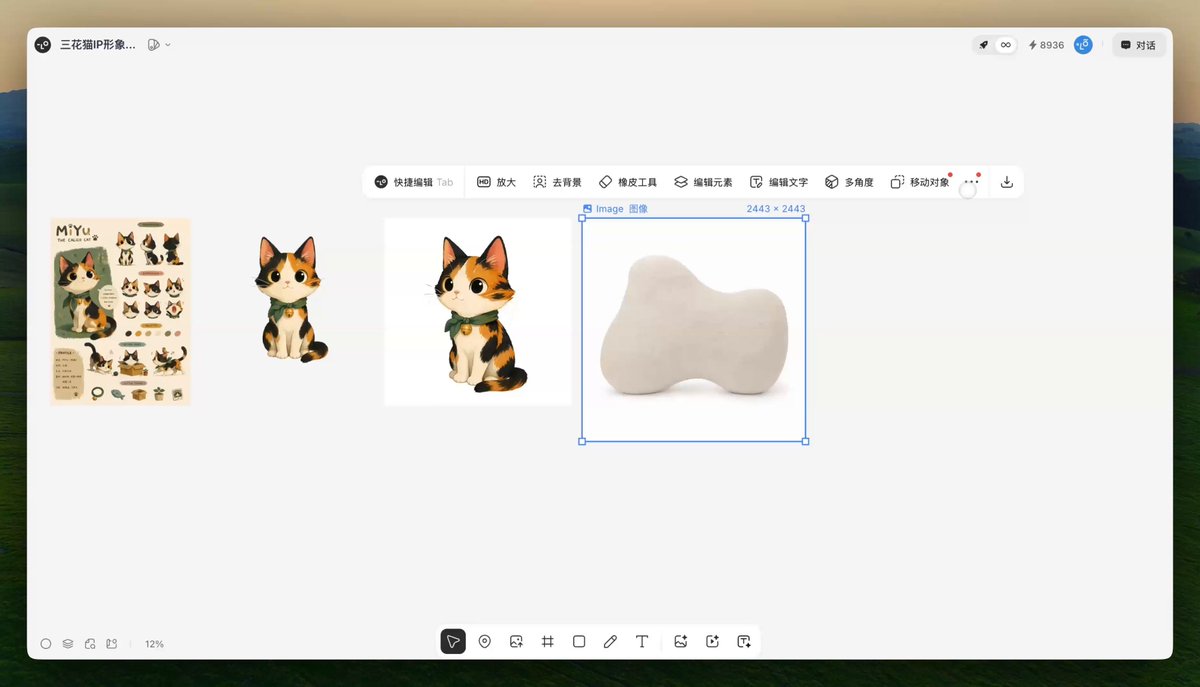Click the 快捷编辑 quick edit button
Viewport: 1200px width, 687px height.
(x=413, y=182)
